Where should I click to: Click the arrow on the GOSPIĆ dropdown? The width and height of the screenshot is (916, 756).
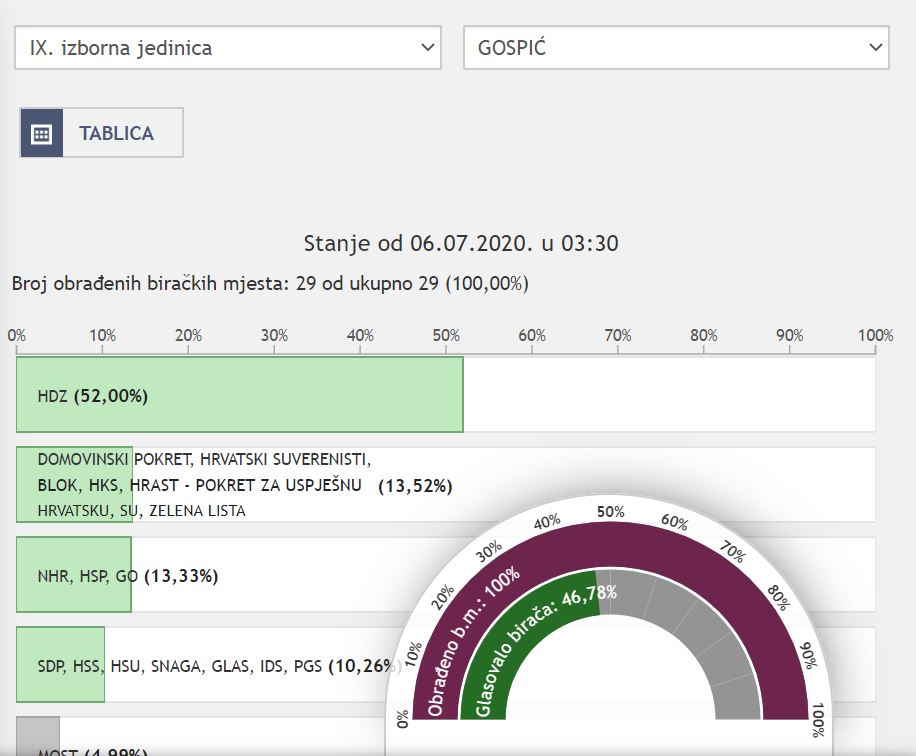coord(876,48)
